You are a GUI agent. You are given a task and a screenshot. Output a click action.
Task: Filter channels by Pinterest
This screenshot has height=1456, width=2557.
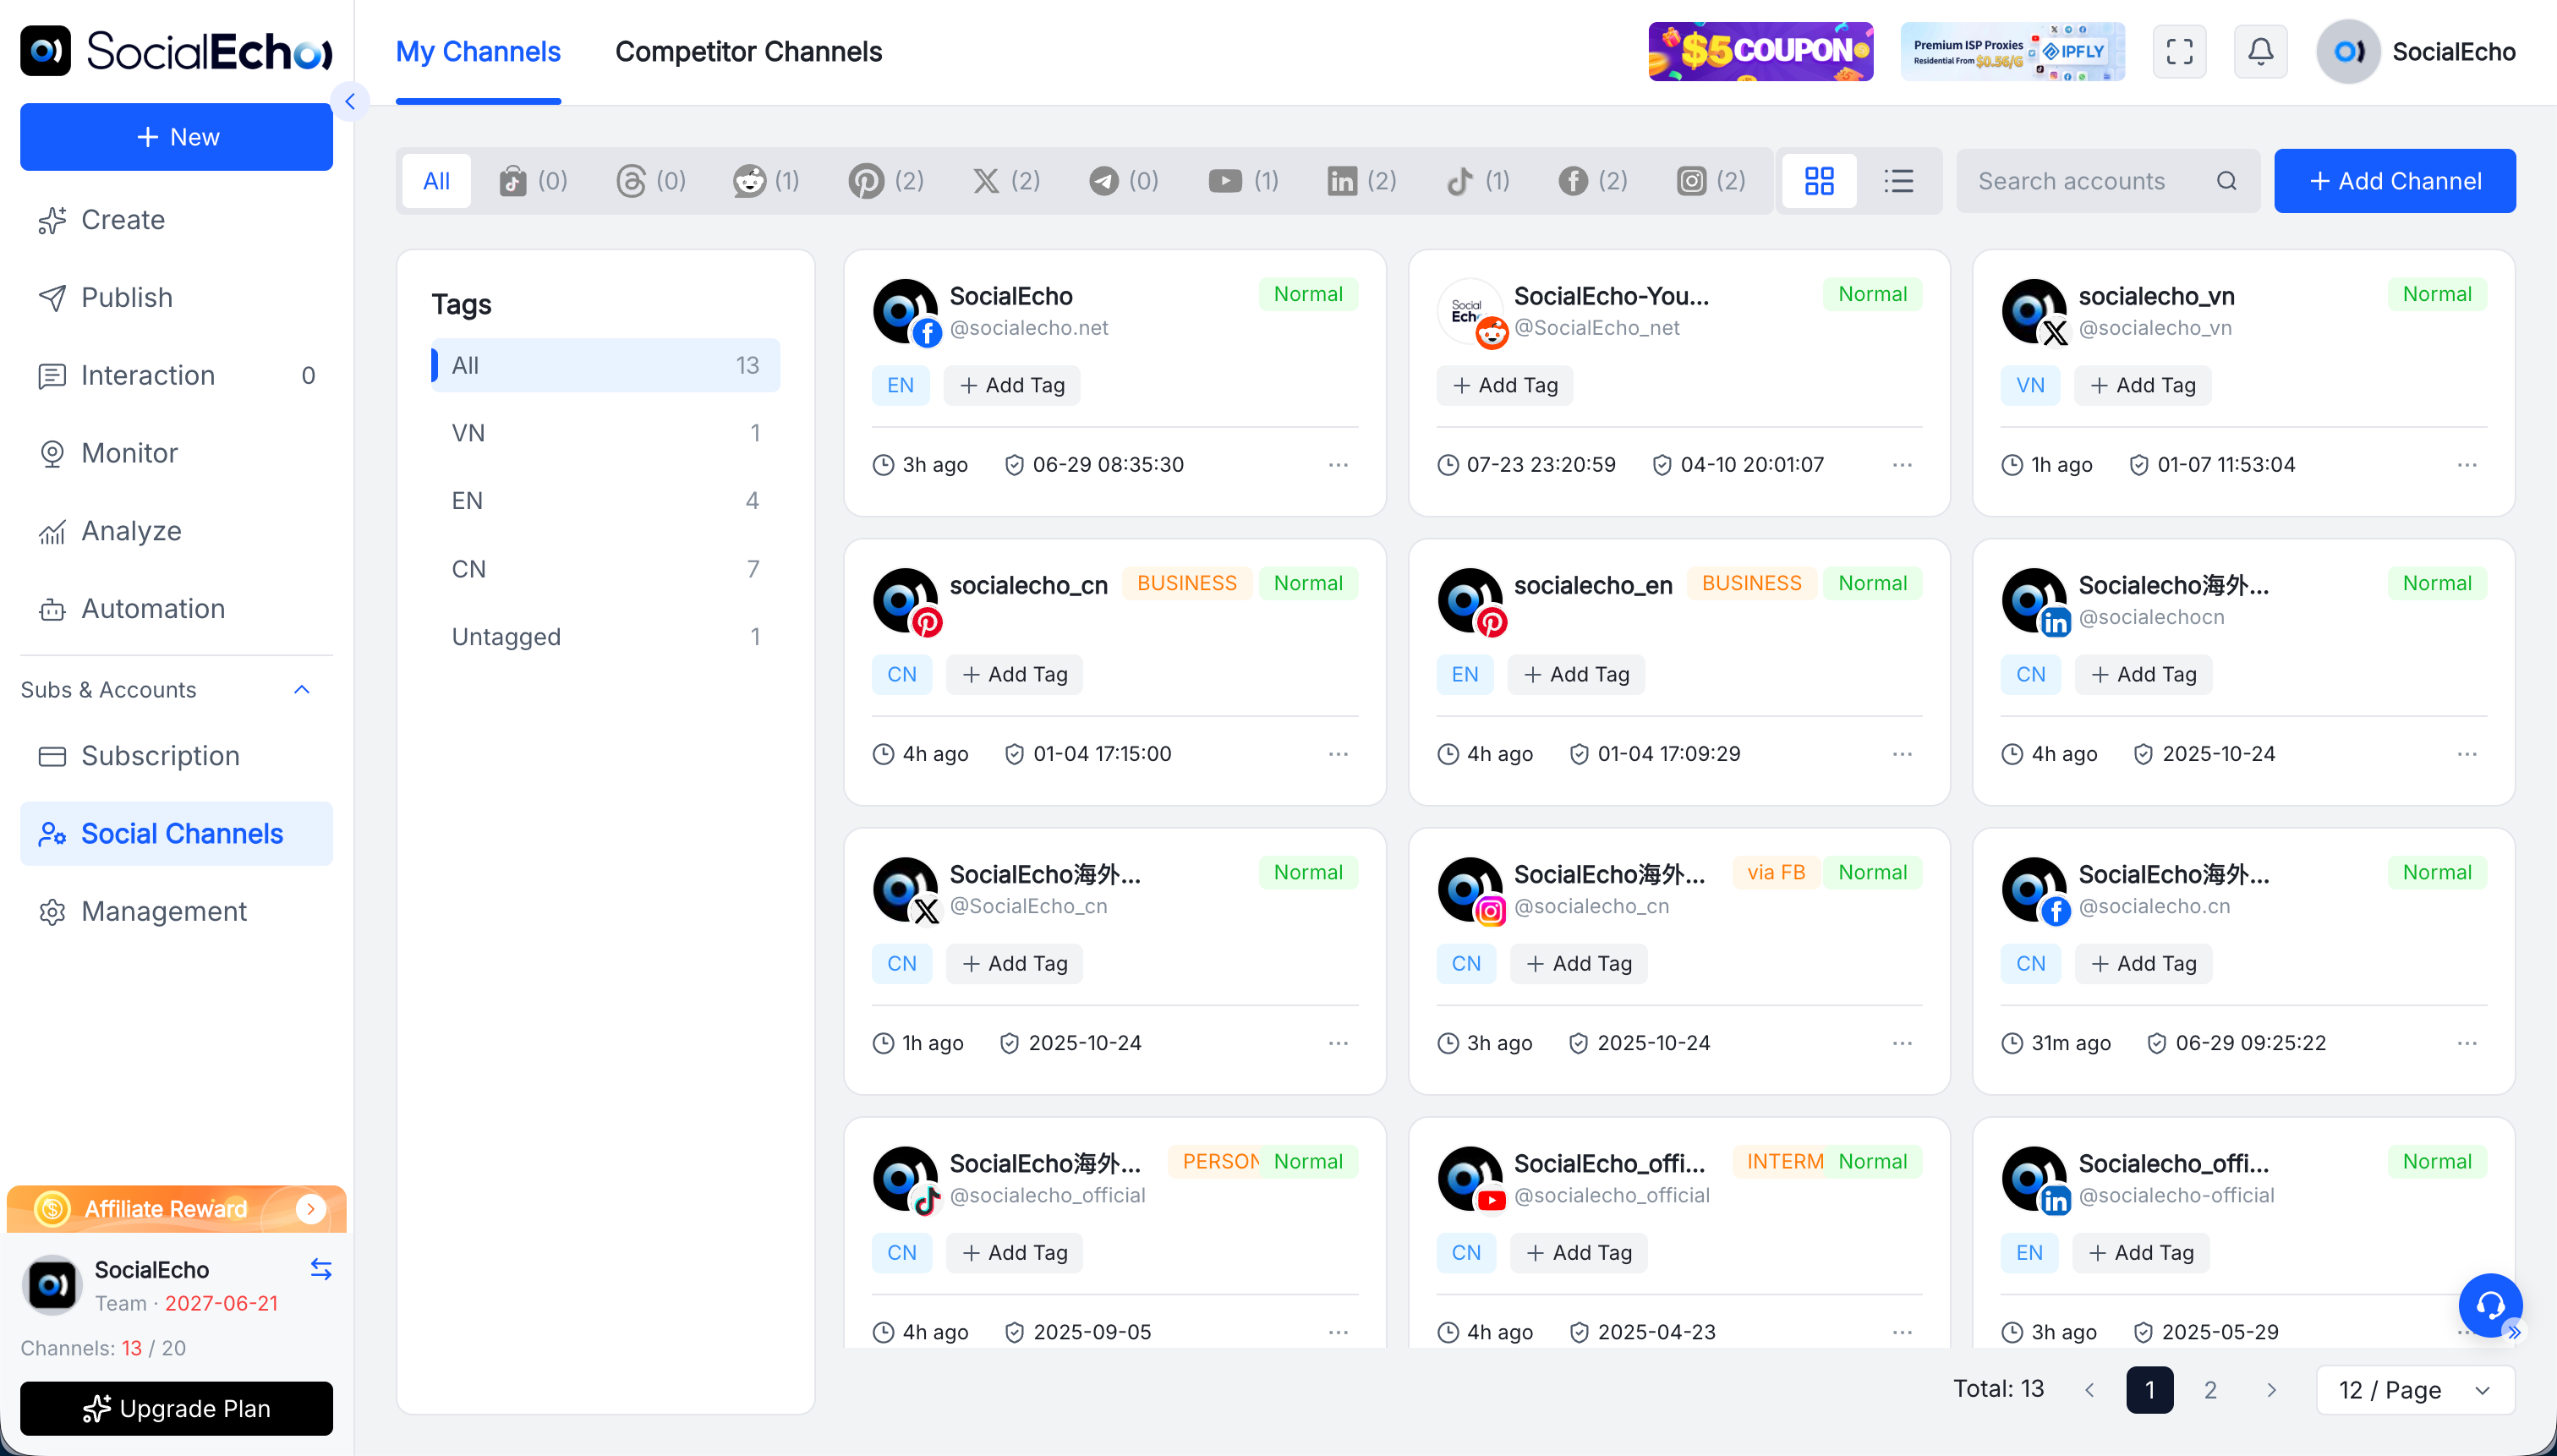click(x=886, y=181)
